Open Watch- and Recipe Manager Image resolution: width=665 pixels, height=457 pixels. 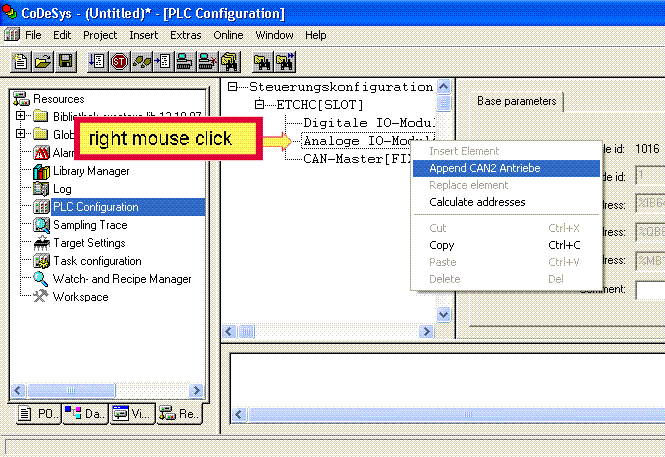pyautogui.click(x=121, y=279)
